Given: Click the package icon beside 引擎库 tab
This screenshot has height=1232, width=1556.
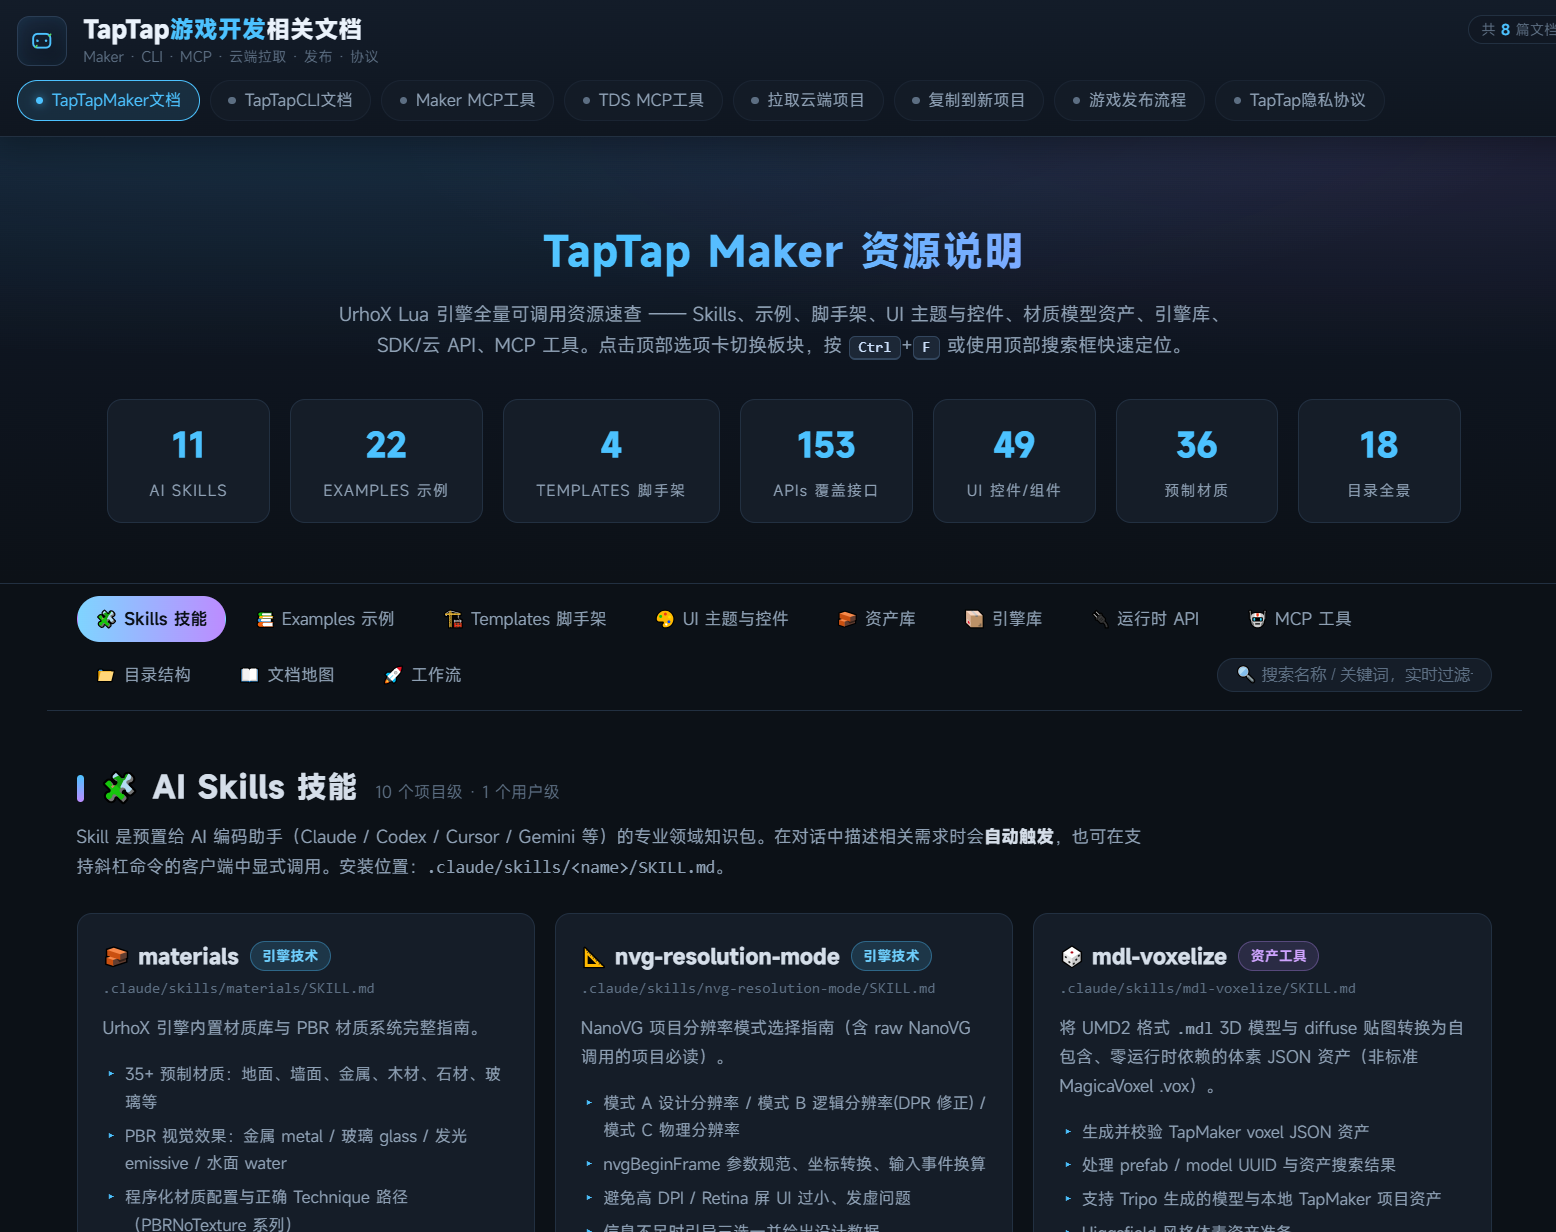Looking at the screenshot, I should 974,619.
